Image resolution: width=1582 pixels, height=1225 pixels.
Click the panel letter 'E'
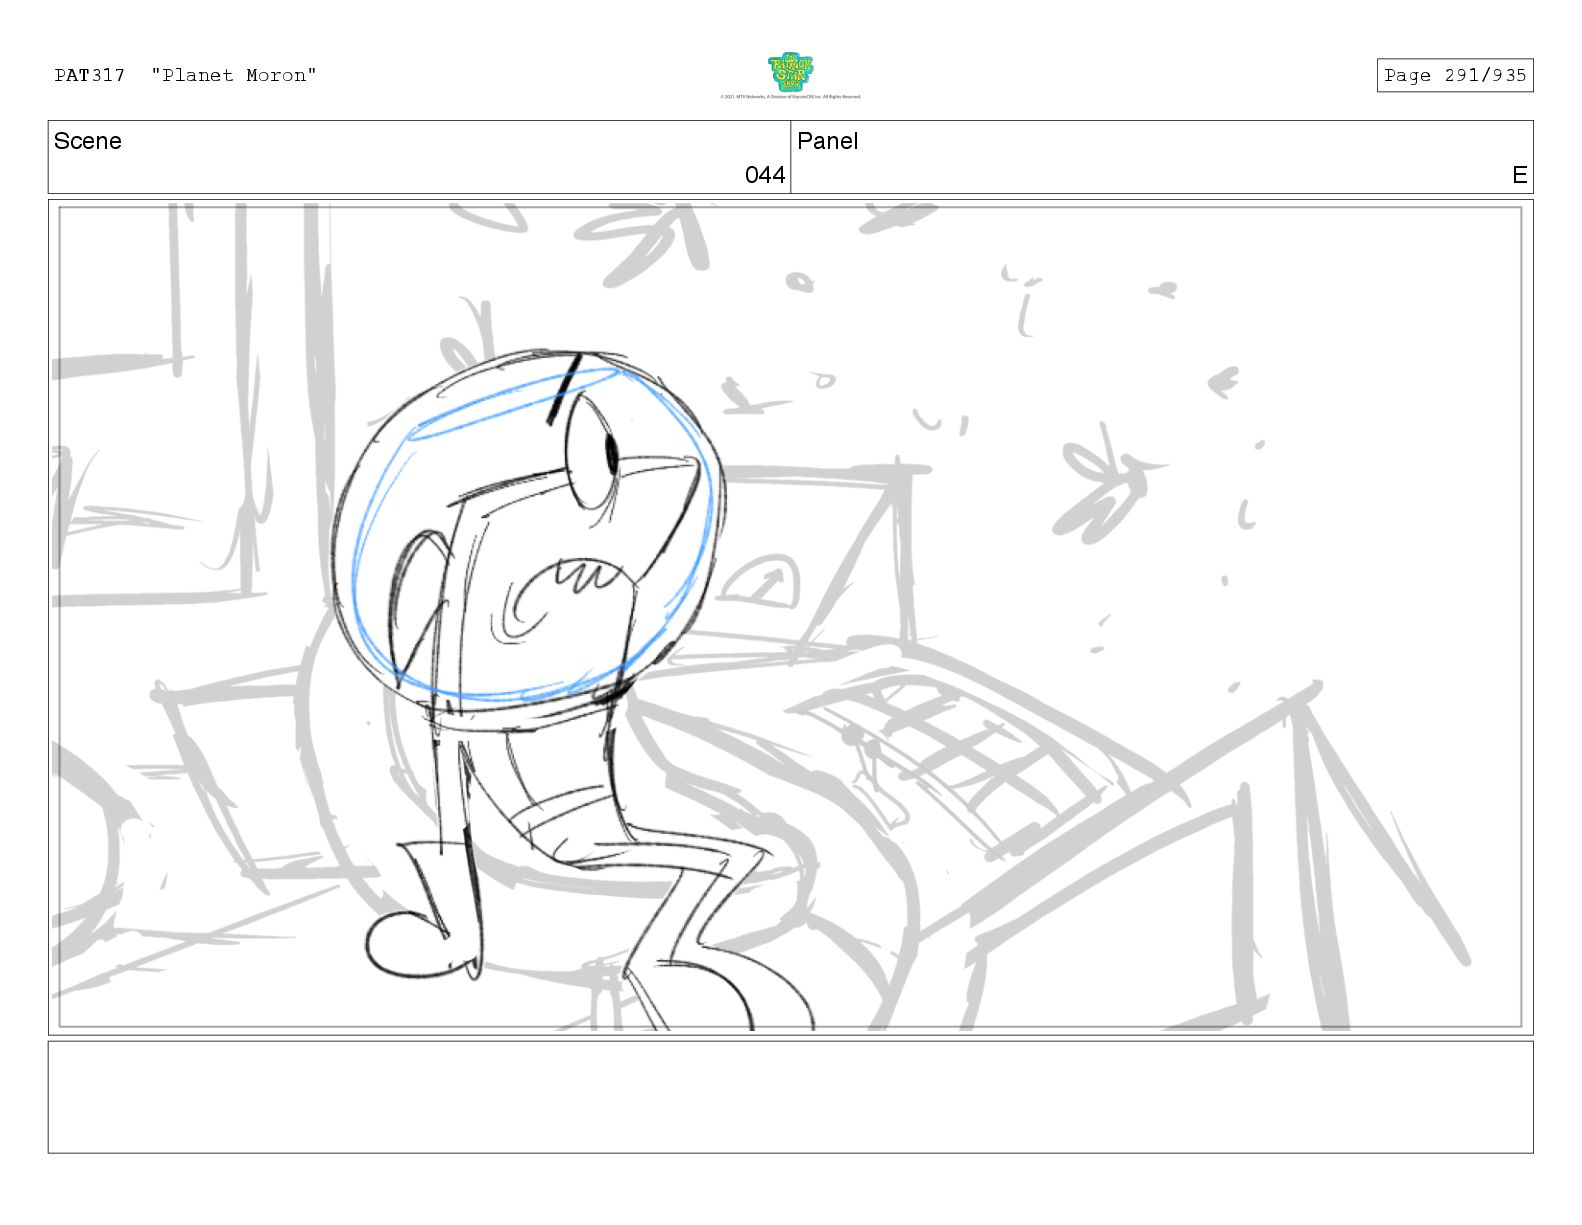1519,175
